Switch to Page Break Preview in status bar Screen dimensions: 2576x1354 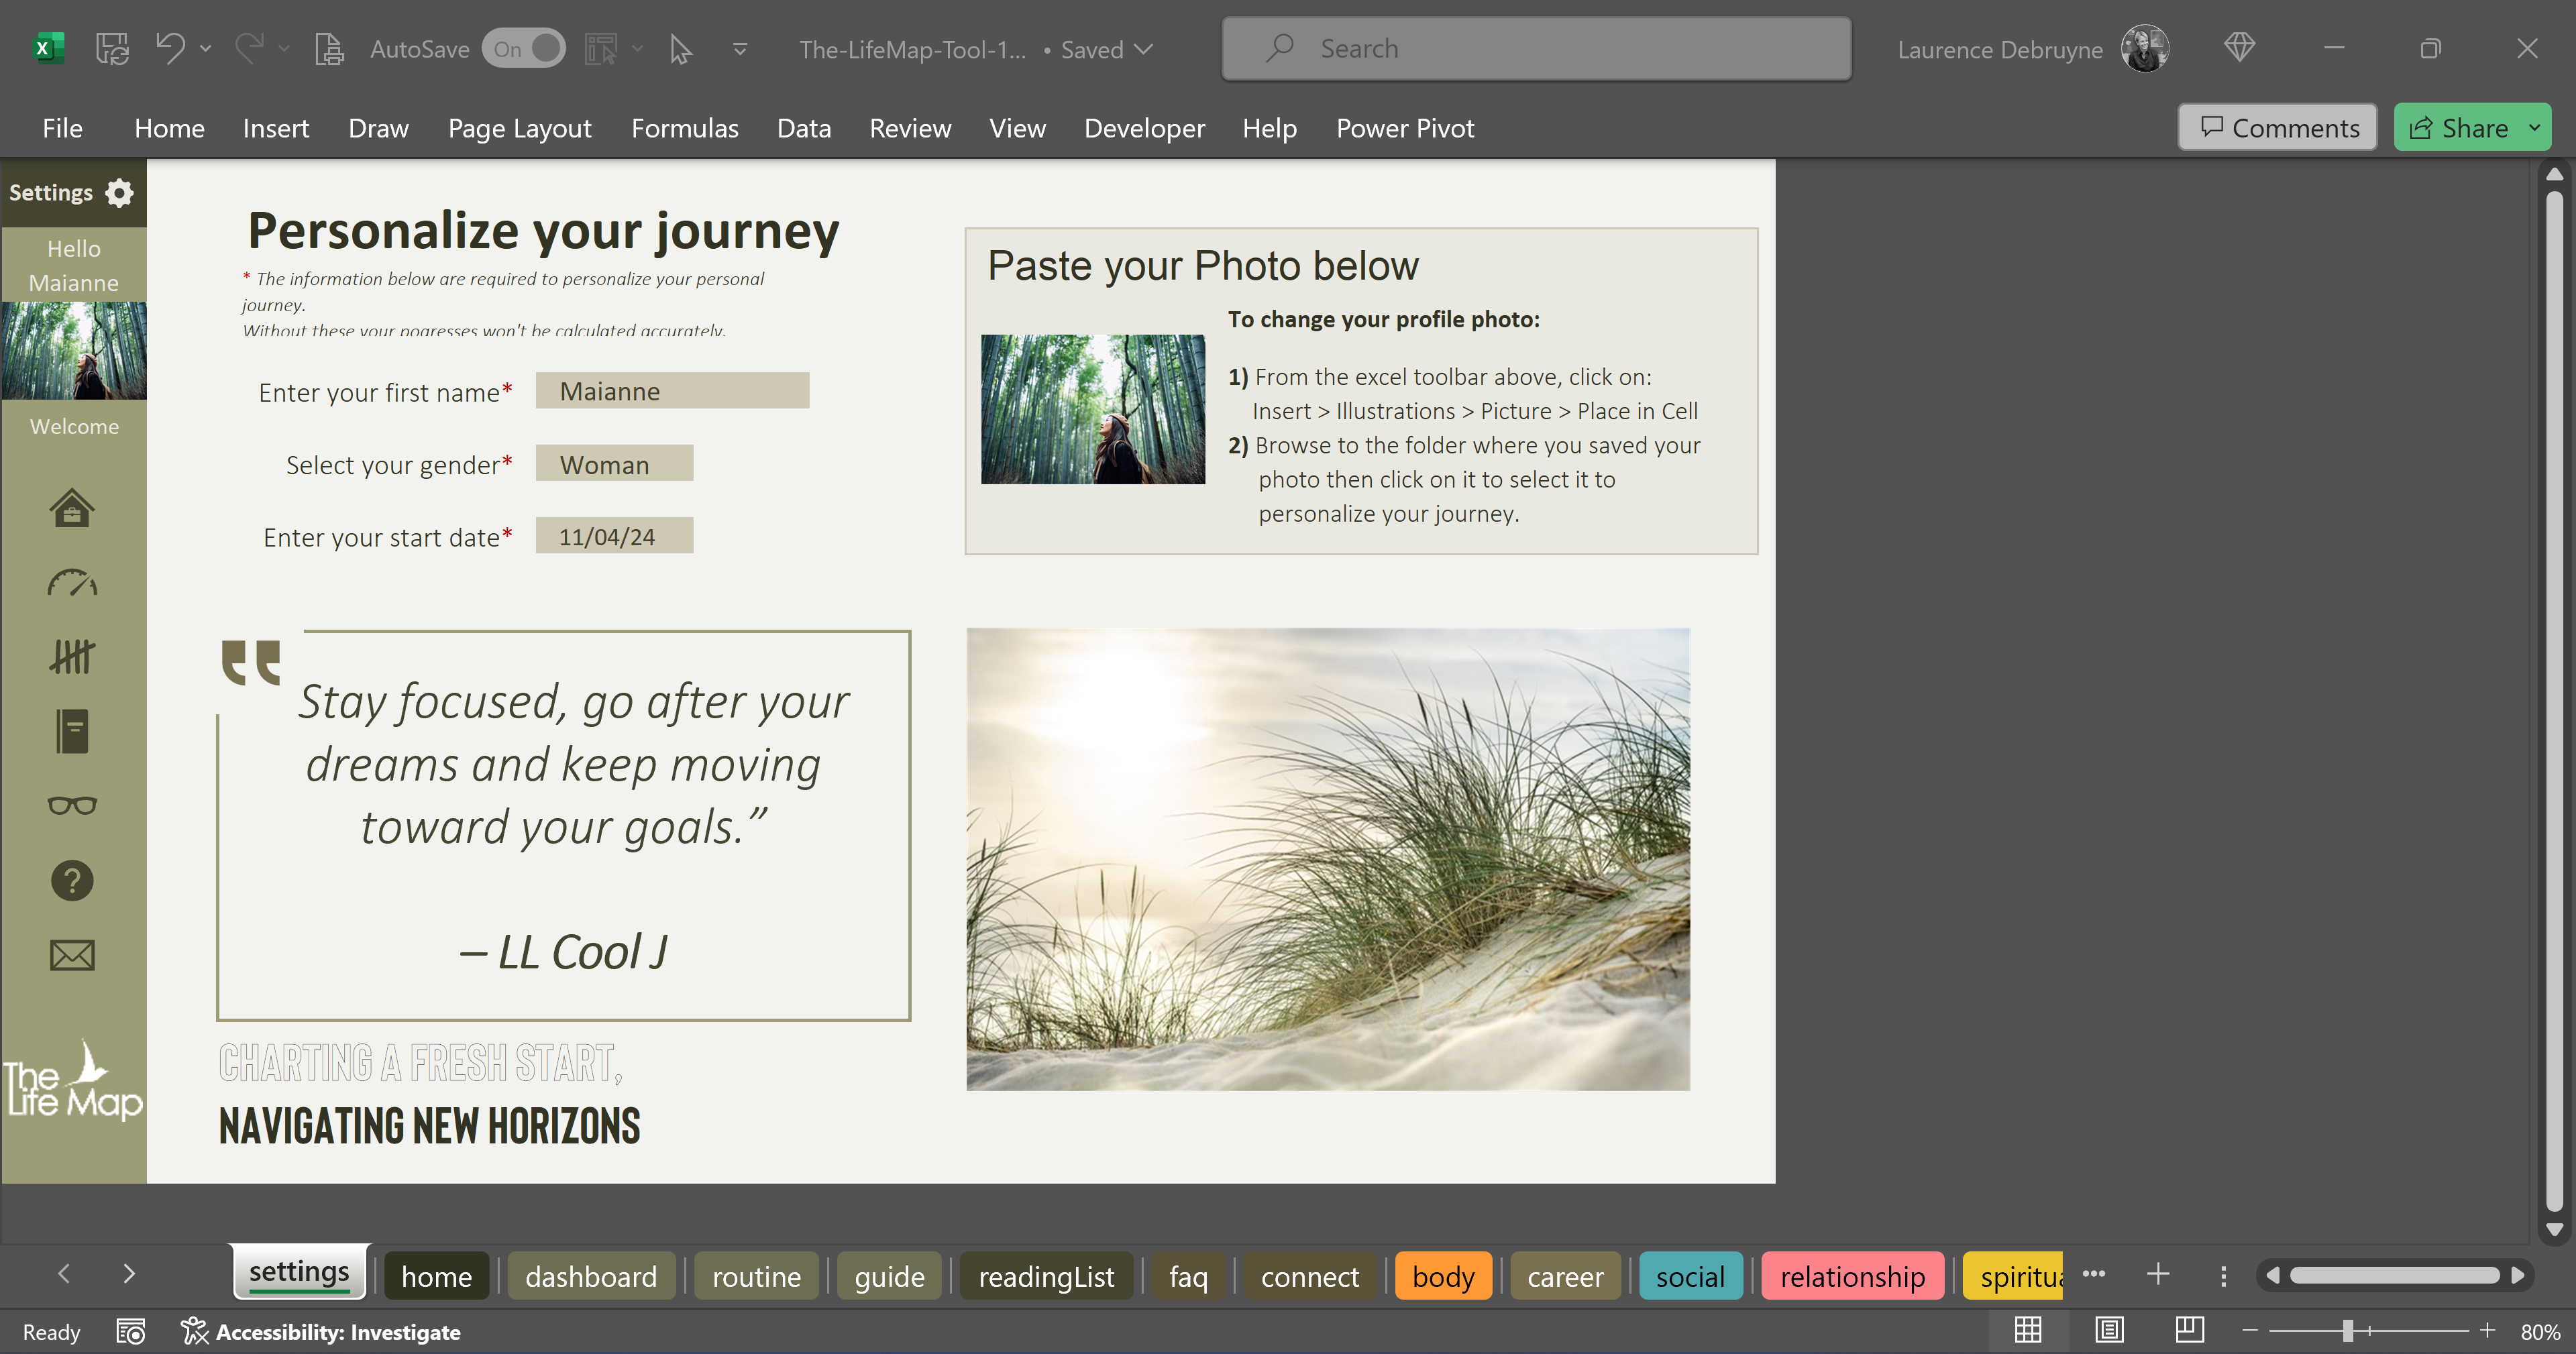pos(2189,1330)
